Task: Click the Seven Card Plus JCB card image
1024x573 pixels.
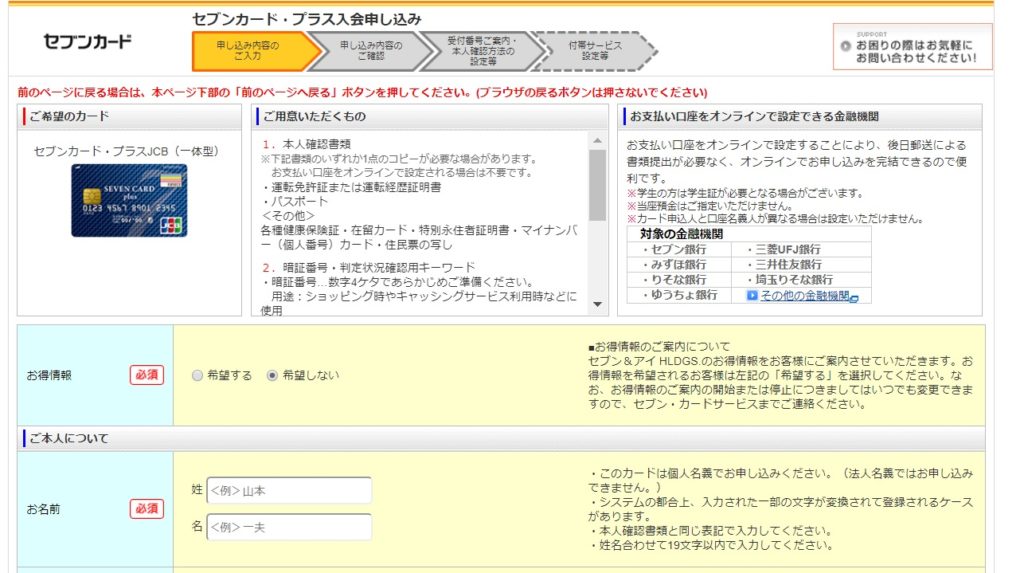Action: coord(129,200)
